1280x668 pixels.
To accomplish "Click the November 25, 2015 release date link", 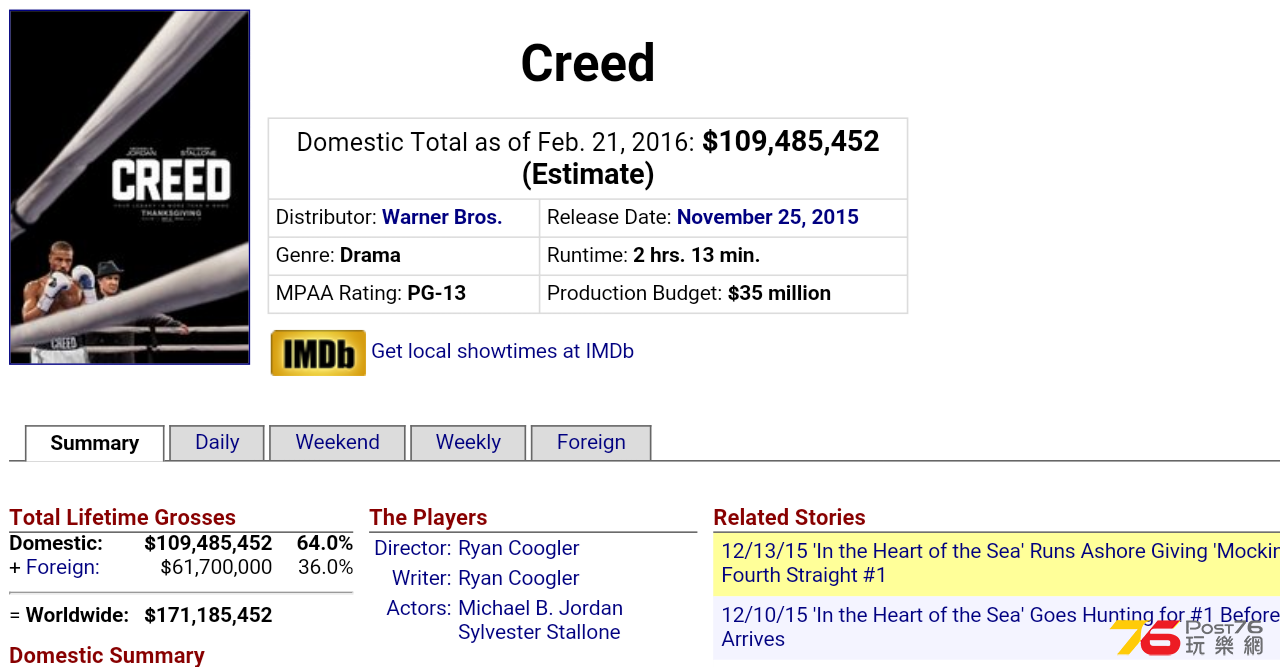I will coord(768,217).
